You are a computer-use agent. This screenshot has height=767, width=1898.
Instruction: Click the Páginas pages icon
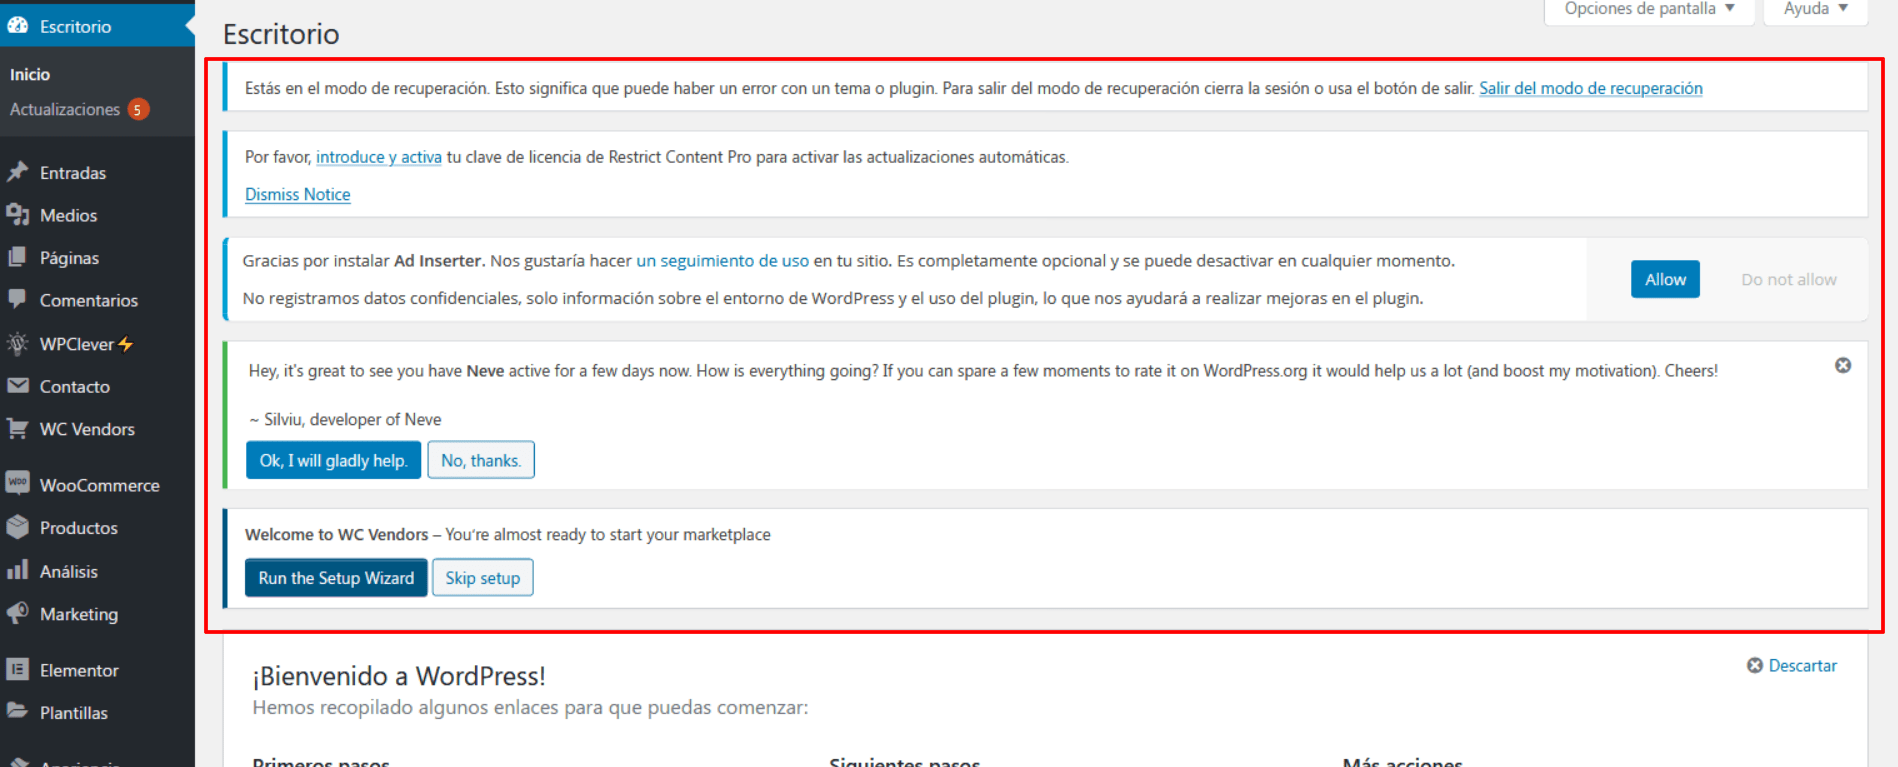18,257
